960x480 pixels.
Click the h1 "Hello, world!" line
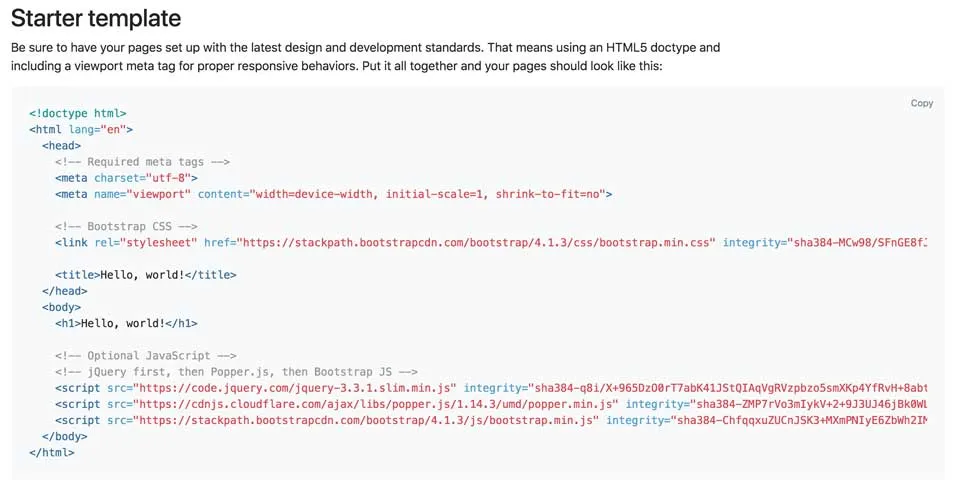(x=126, y=323)
